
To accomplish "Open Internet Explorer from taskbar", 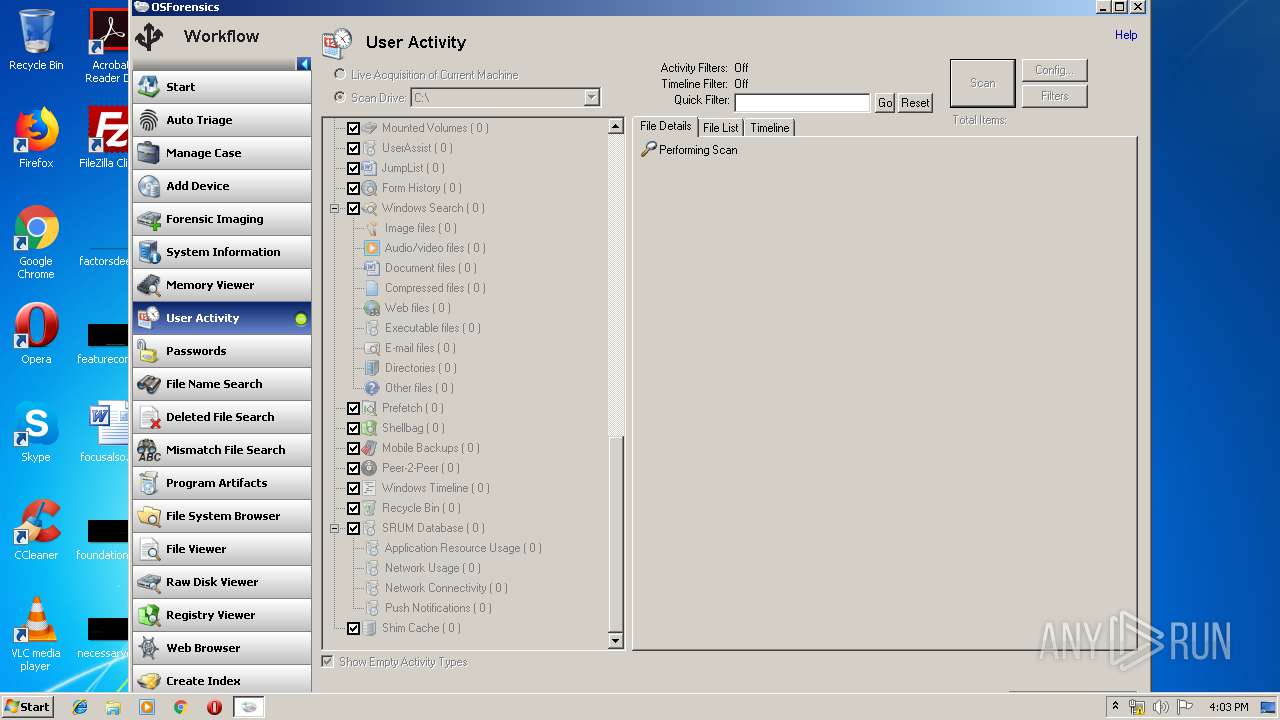I will [x=80, y=707].
